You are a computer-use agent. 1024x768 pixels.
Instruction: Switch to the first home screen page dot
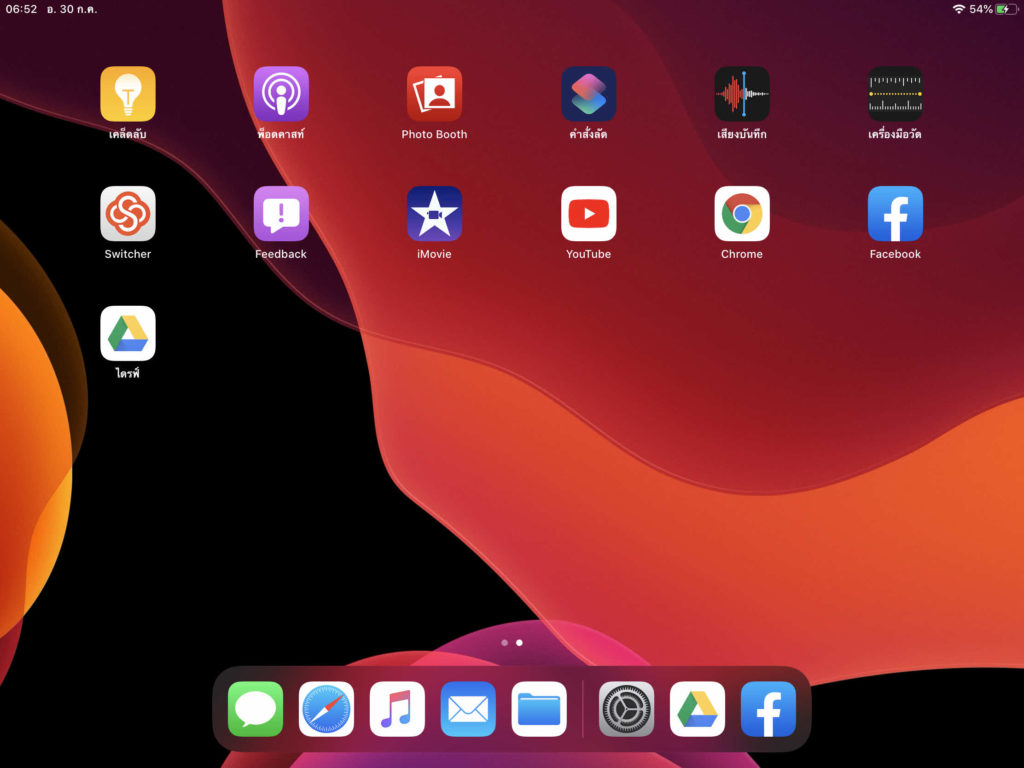pyautogui.click(x=504, y=643)
